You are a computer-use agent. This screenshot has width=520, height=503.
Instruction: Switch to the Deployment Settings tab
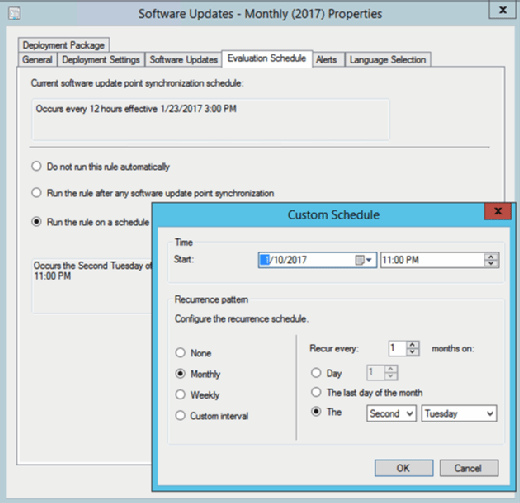101,60
